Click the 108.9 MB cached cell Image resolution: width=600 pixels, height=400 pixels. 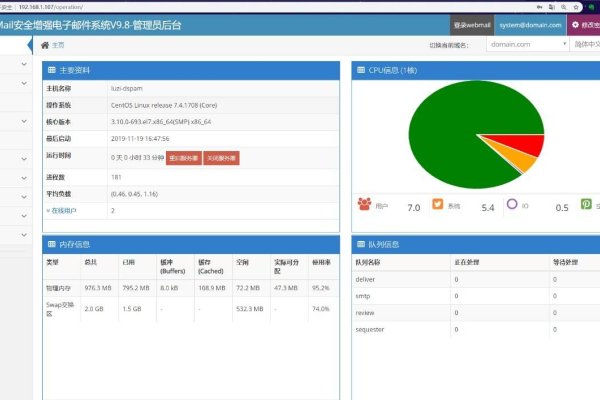[212, 288]
